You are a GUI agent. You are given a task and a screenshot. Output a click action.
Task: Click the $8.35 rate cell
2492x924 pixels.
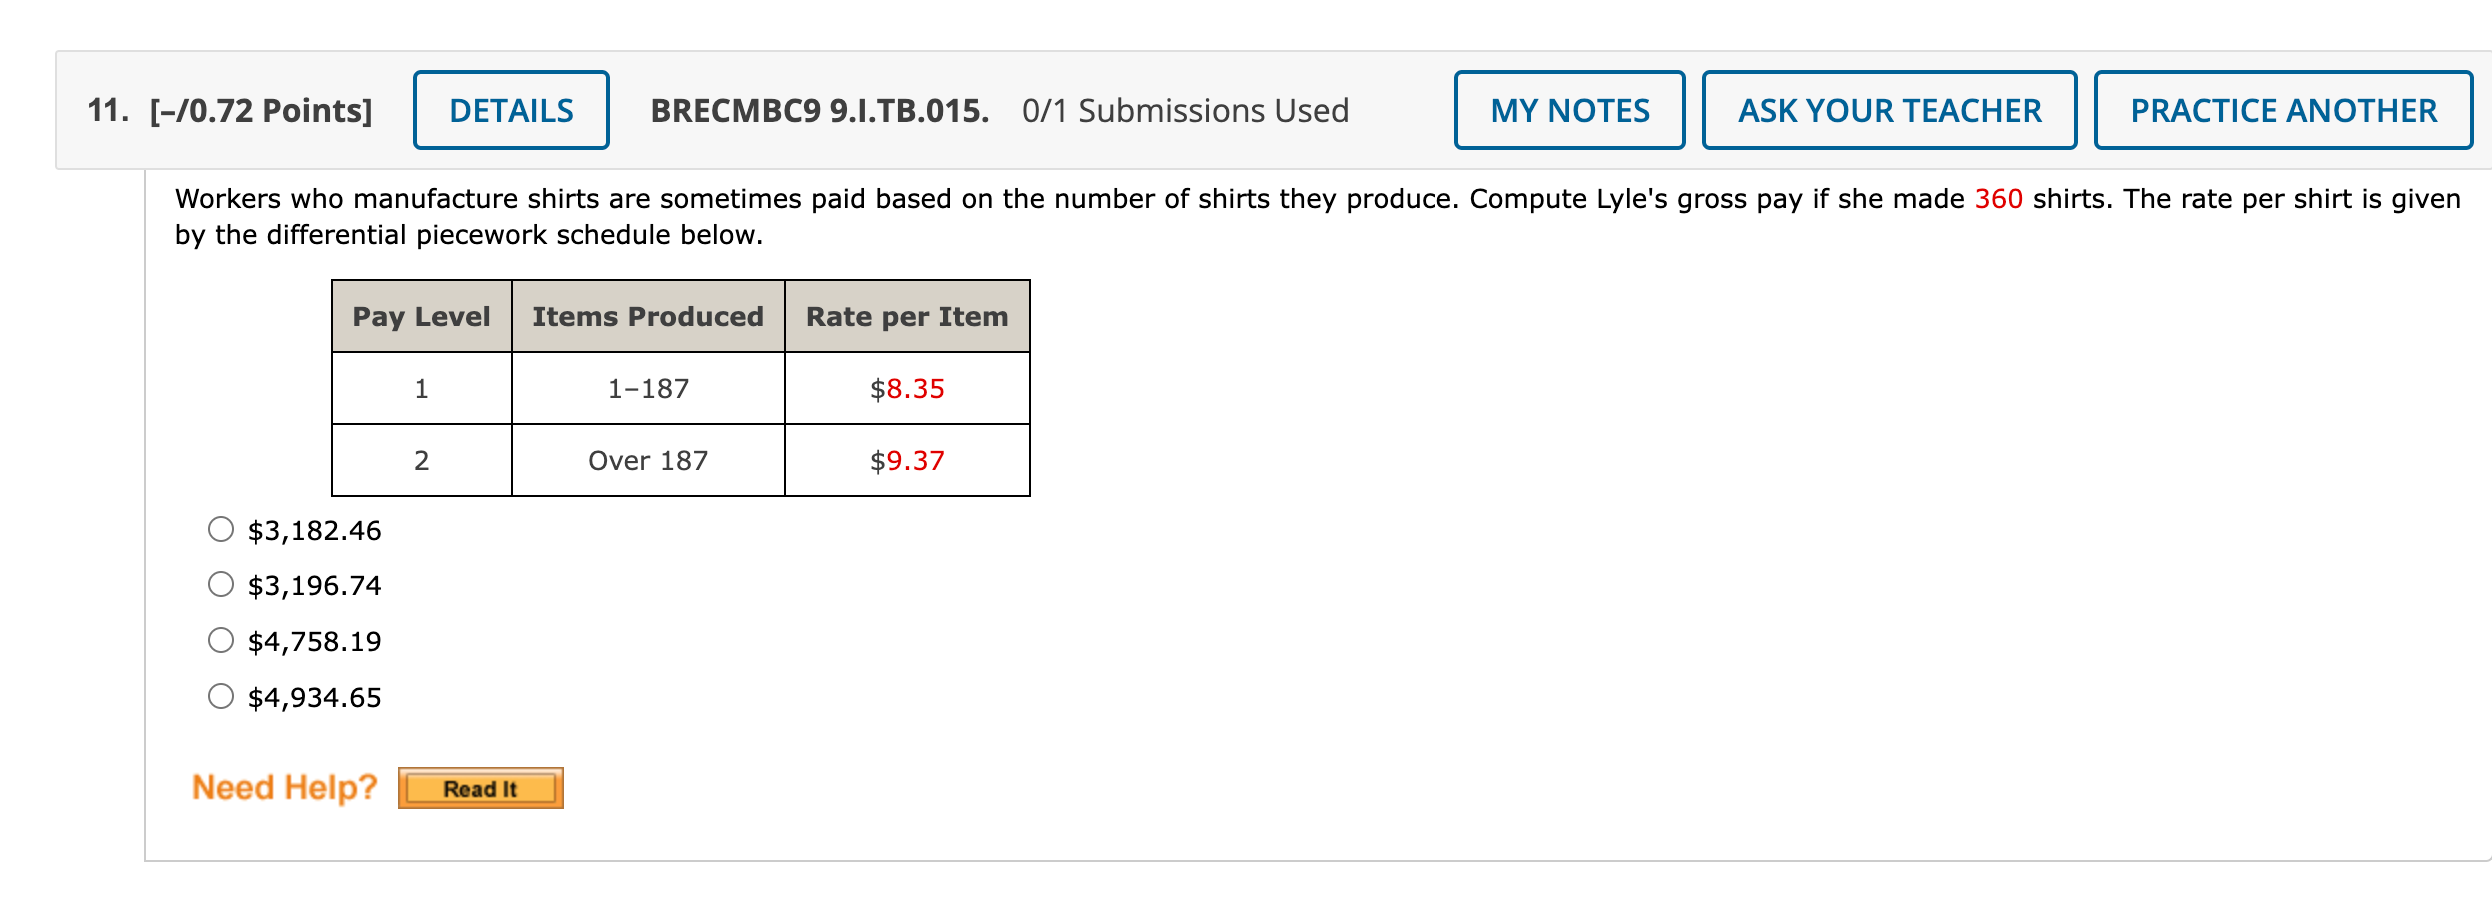pos(907,388)
